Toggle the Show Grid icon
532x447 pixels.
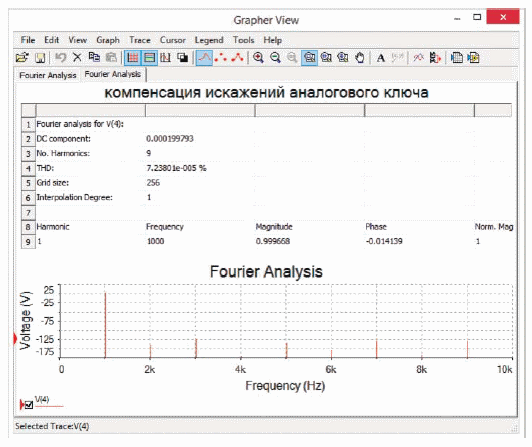pyautogui.click(x=132, y=57)
